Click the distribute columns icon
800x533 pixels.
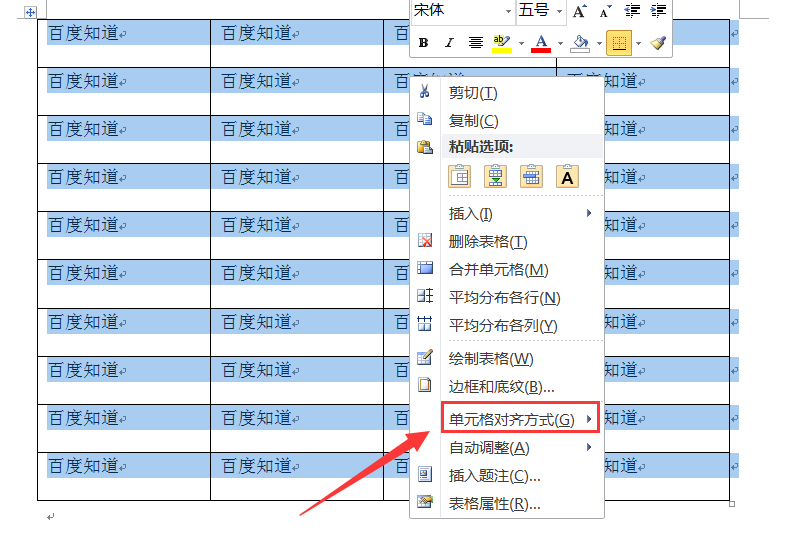424,323
